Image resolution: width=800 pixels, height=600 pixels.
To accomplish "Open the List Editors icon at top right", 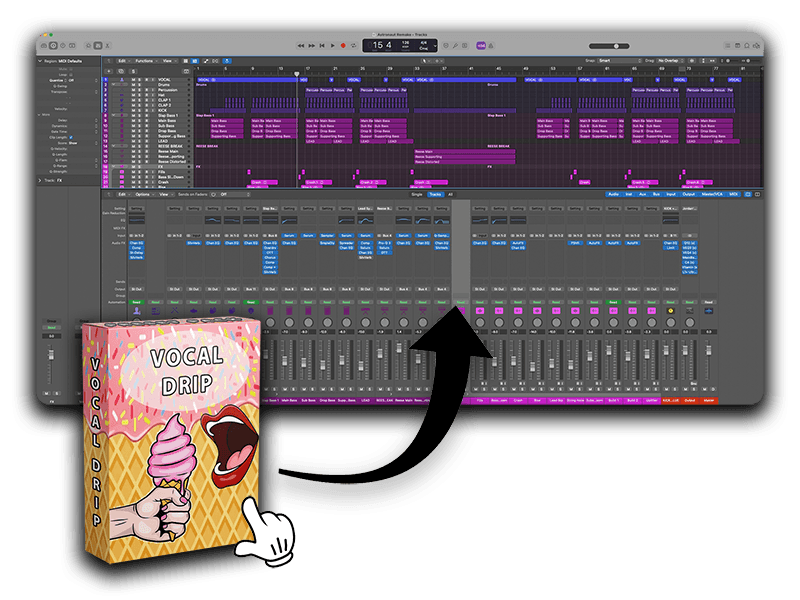I will pos(729,46).
